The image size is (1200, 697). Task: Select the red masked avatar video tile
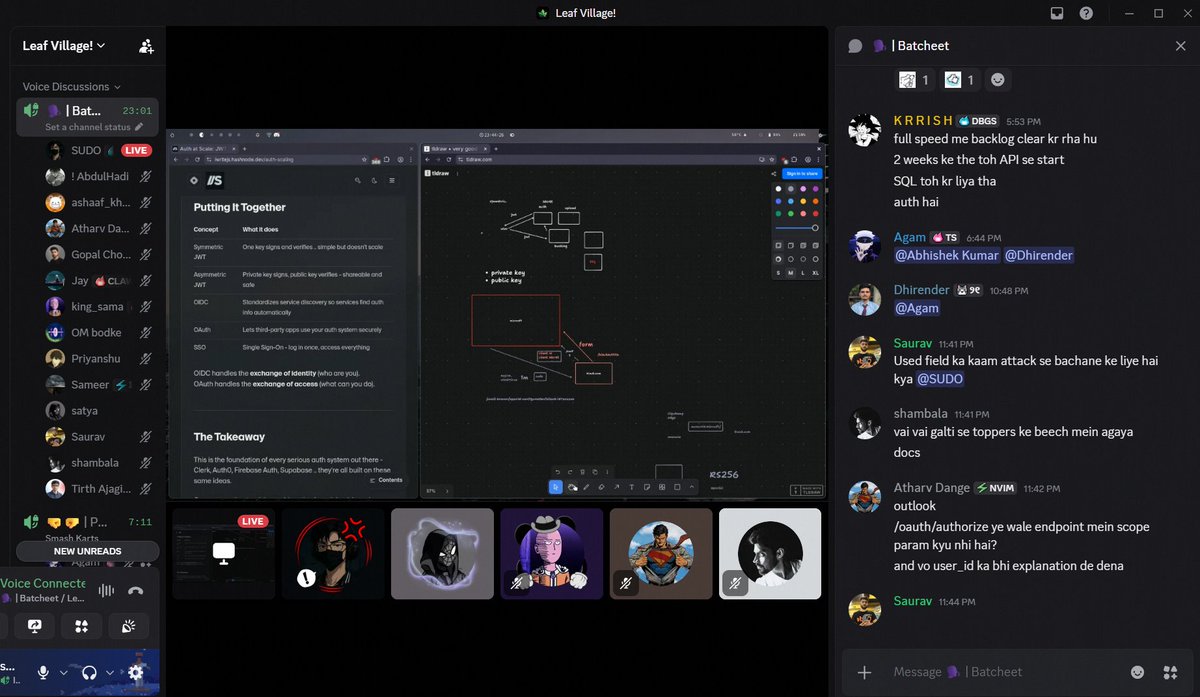[333, 553]
